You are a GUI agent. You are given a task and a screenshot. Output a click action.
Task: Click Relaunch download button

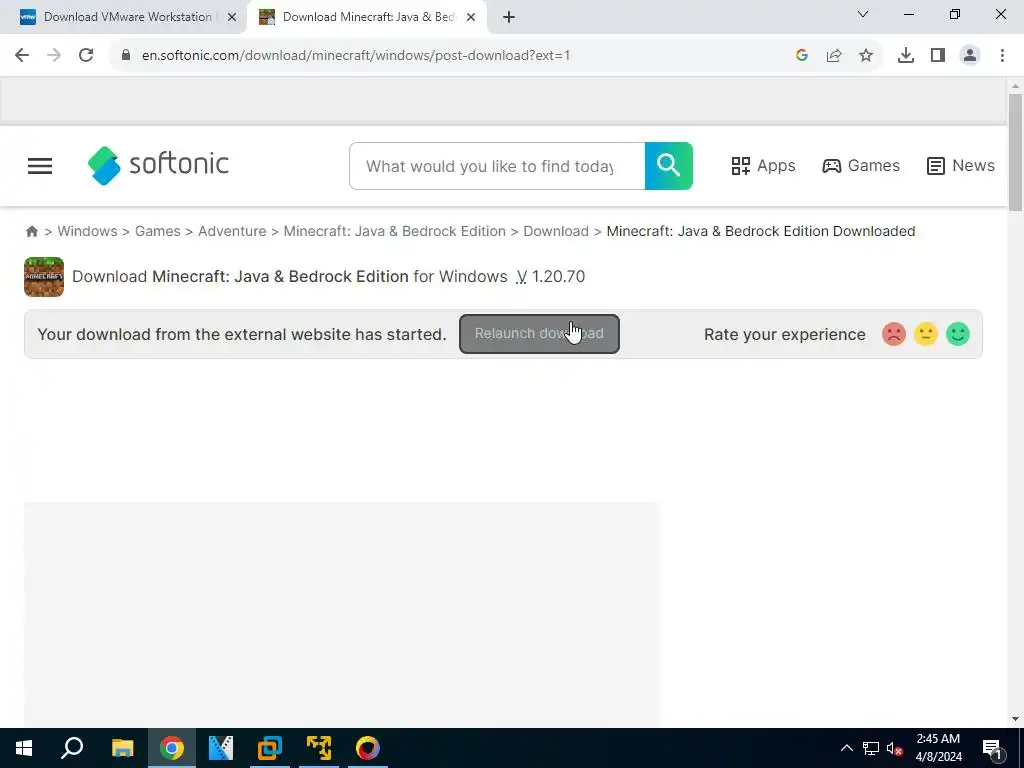coord(539,334)
